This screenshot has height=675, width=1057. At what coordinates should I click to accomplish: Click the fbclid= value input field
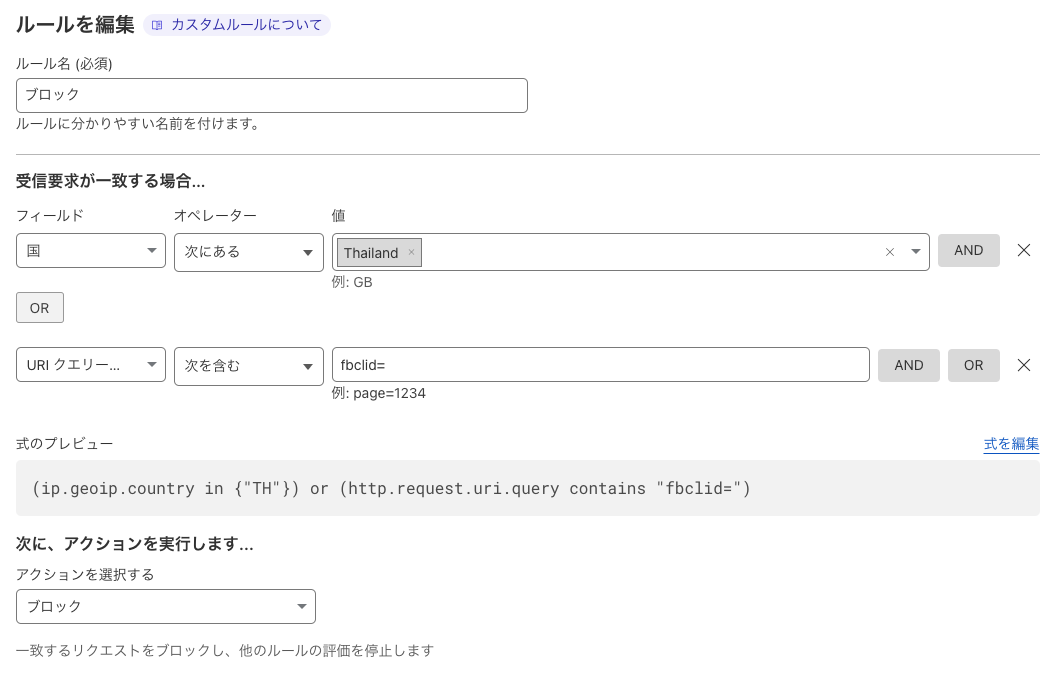pyautogui.click(x=601, y=365)
